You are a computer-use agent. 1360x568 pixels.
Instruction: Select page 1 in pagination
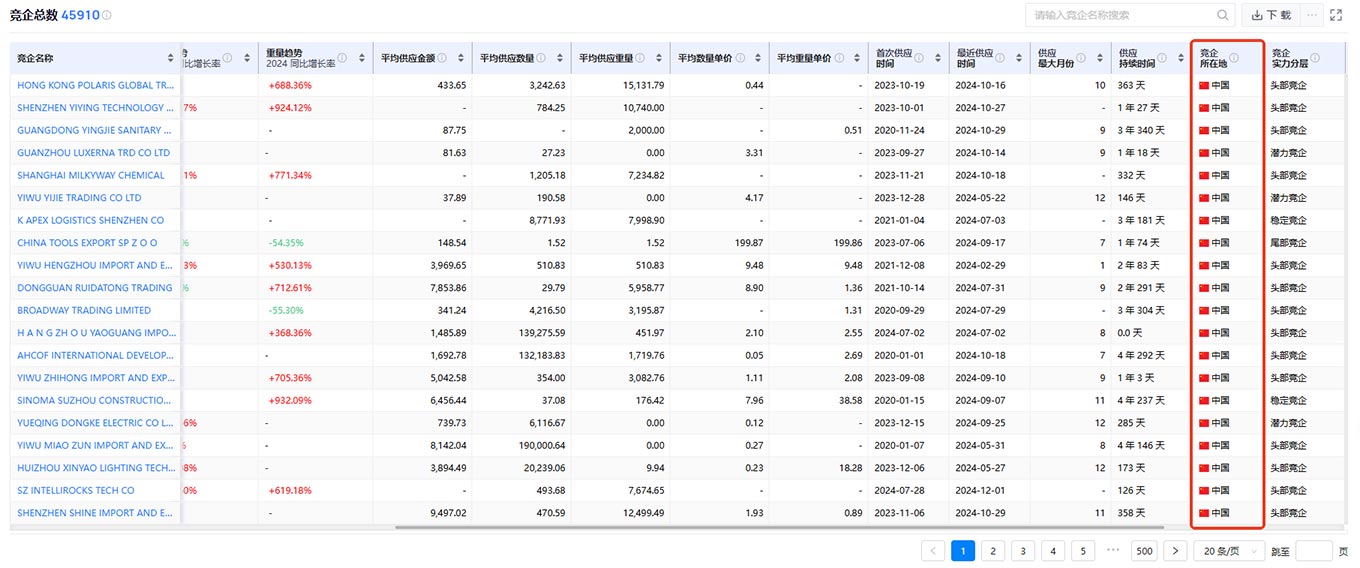[963, 550]
